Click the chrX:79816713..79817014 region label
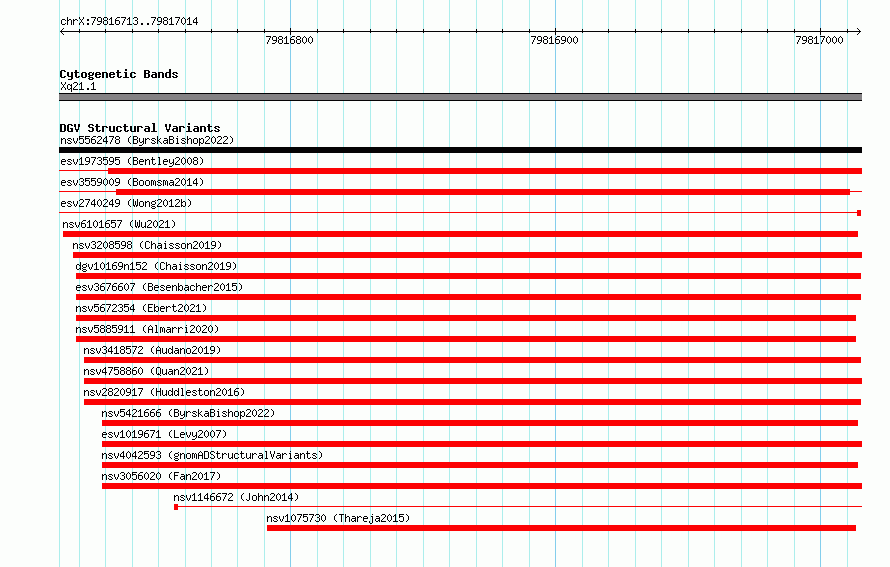The height and width of the screenshot is (567, 890). pyautogui.click(x=129, y=21)
